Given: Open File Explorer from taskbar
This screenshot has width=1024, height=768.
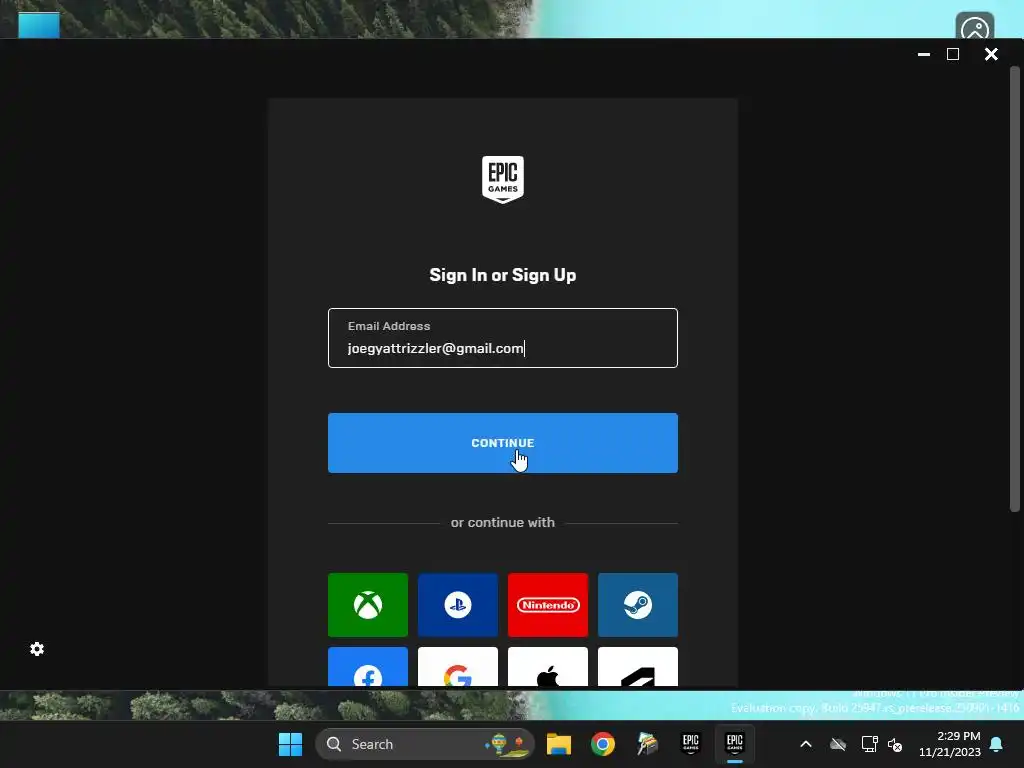Looking at the screenshot, I should 559,744.
